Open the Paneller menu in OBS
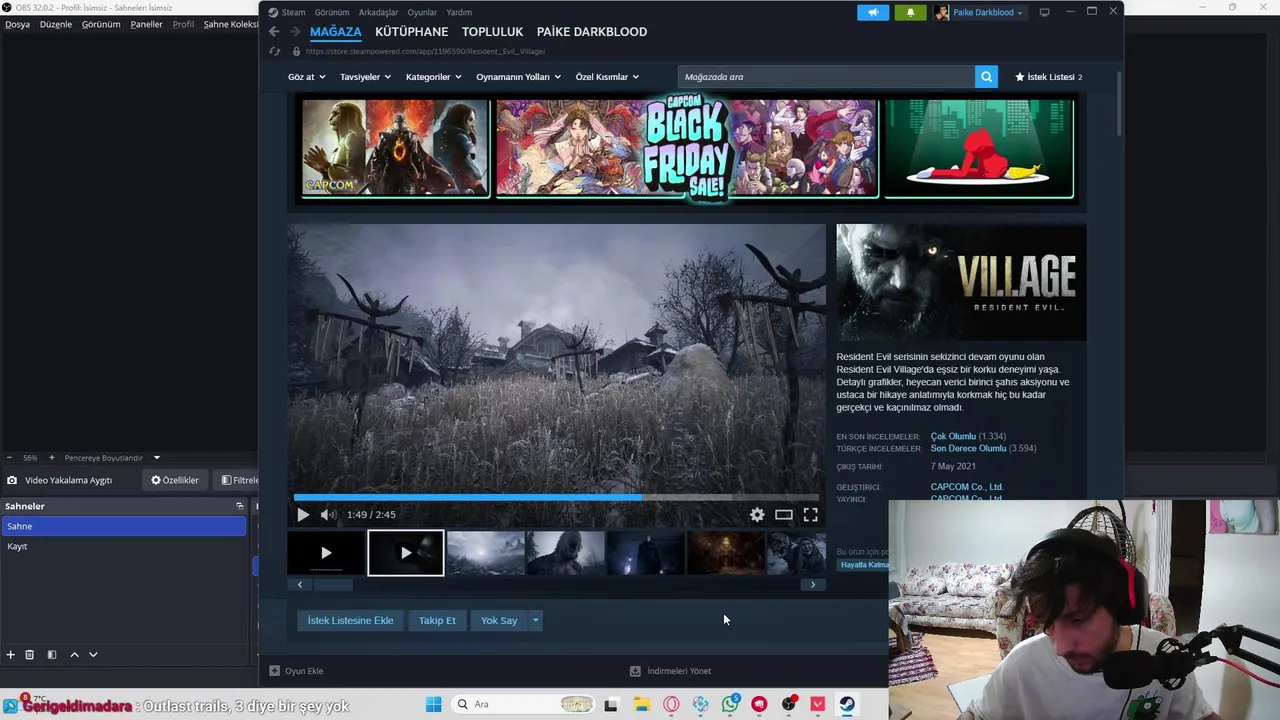 pyautogui.click(x=146, y=24)
